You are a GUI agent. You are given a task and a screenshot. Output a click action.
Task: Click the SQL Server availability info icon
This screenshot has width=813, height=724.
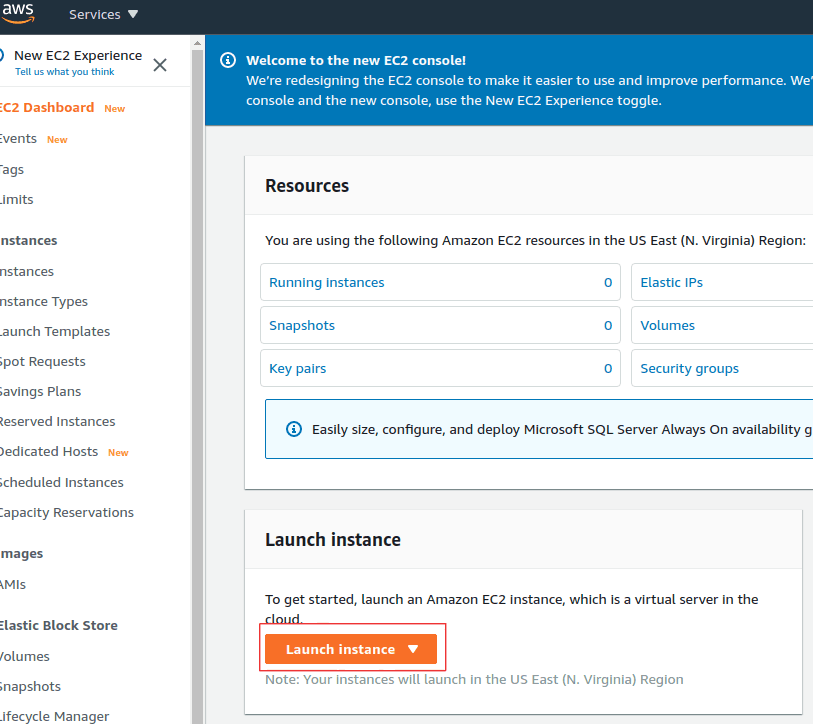coord(293,429)
